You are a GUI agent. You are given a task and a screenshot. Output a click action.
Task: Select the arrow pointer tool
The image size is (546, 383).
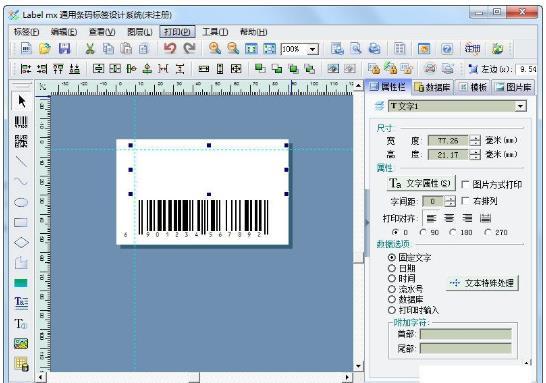22,101
